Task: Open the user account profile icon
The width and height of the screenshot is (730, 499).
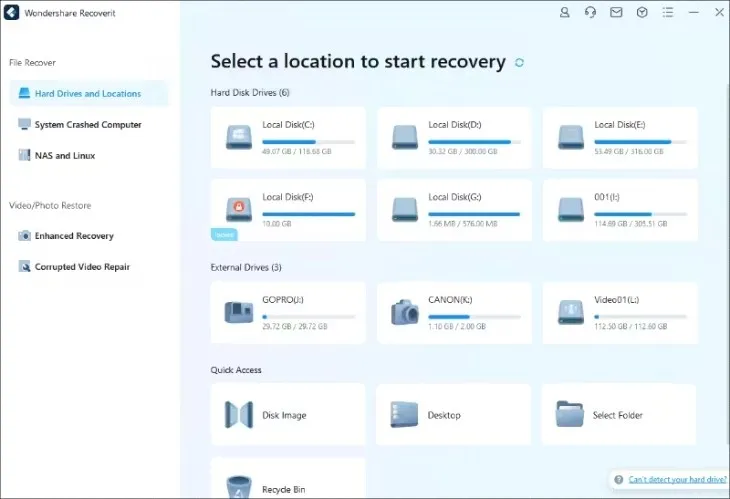Action: coord(565,13)
